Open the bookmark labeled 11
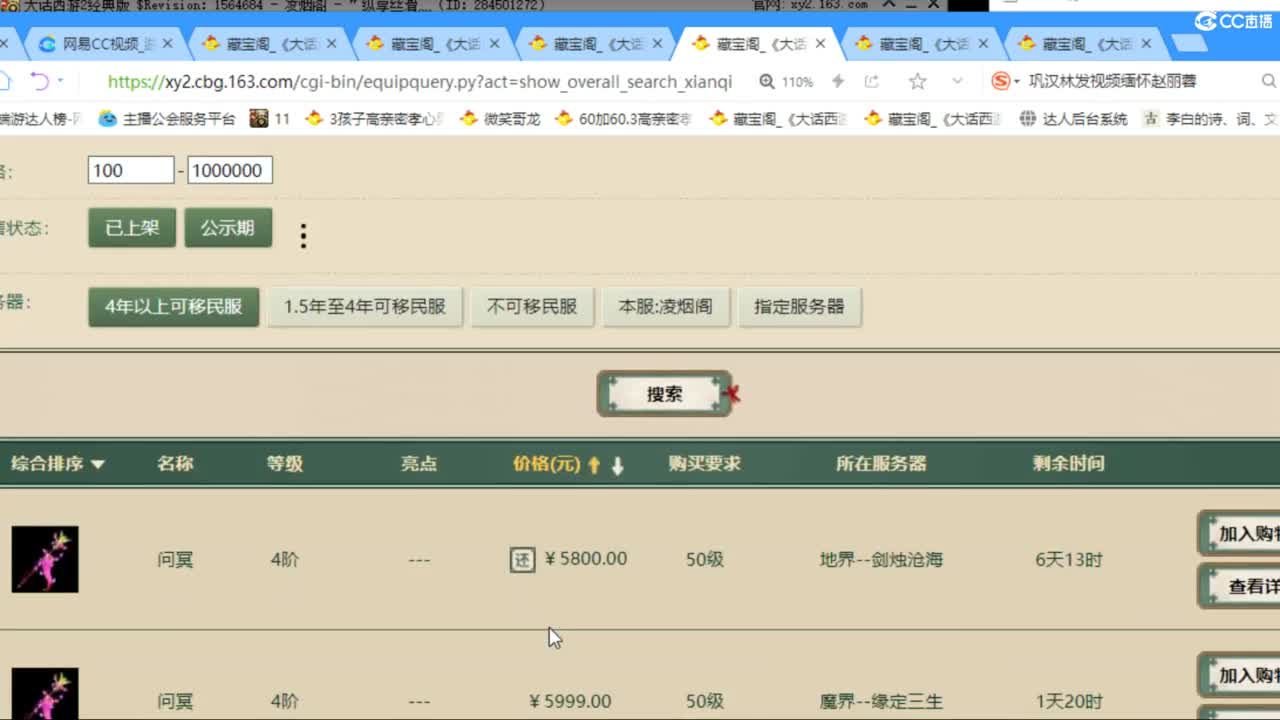 pos(270,119)
